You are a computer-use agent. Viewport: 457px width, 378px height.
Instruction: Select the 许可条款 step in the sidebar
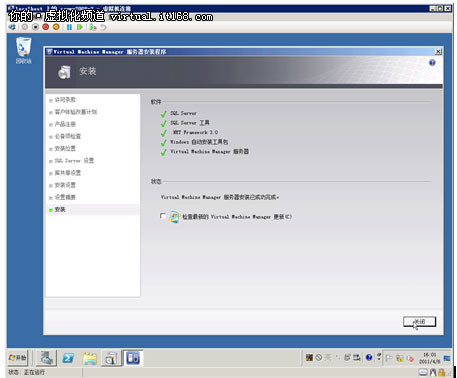pos(65,100)
